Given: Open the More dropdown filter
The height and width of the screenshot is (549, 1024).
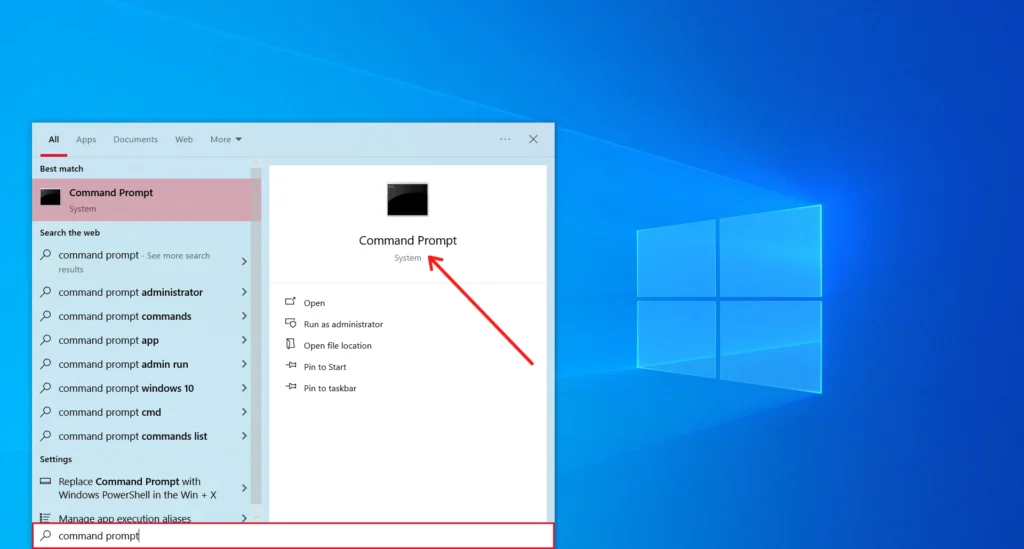Looking at the screenshot, I should [226, 140].
